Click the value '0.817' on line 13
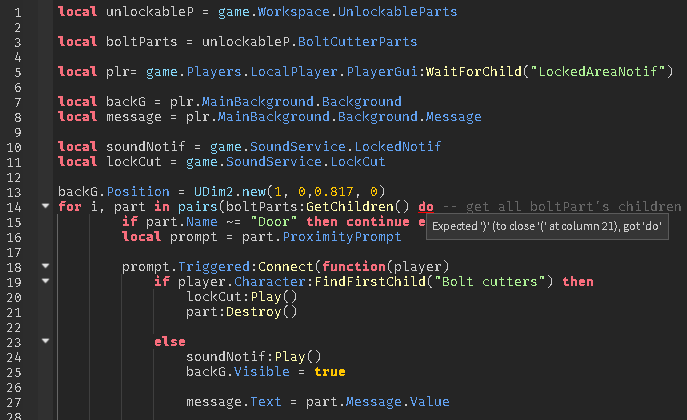Image resolution: width=687 pixels, height=420 pixels. pos(334,191)
